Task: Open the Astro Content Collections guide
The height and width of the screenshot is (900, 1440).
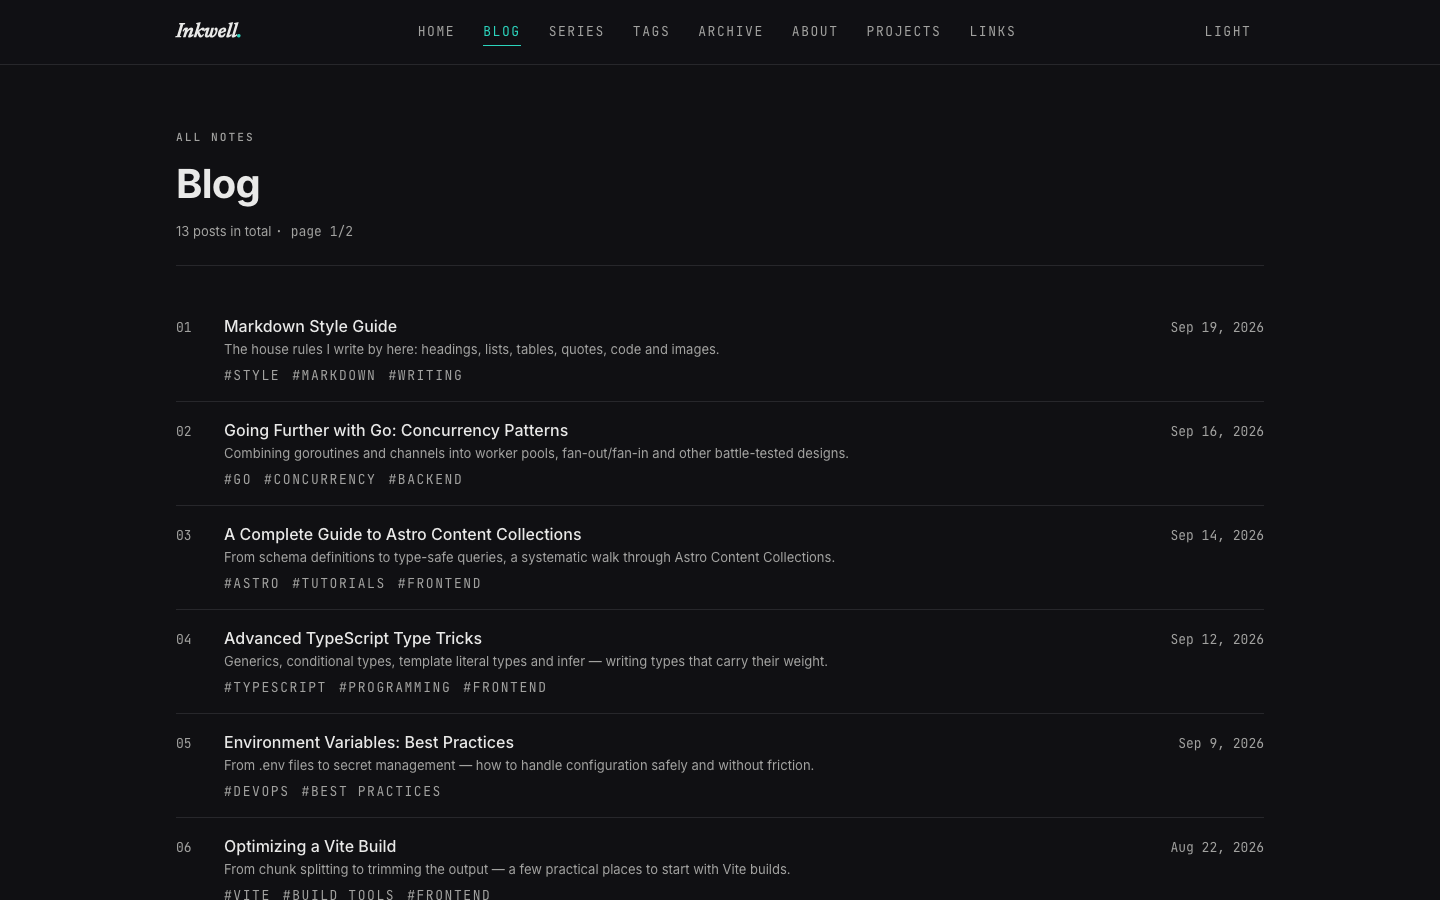Action: [402, 534]
